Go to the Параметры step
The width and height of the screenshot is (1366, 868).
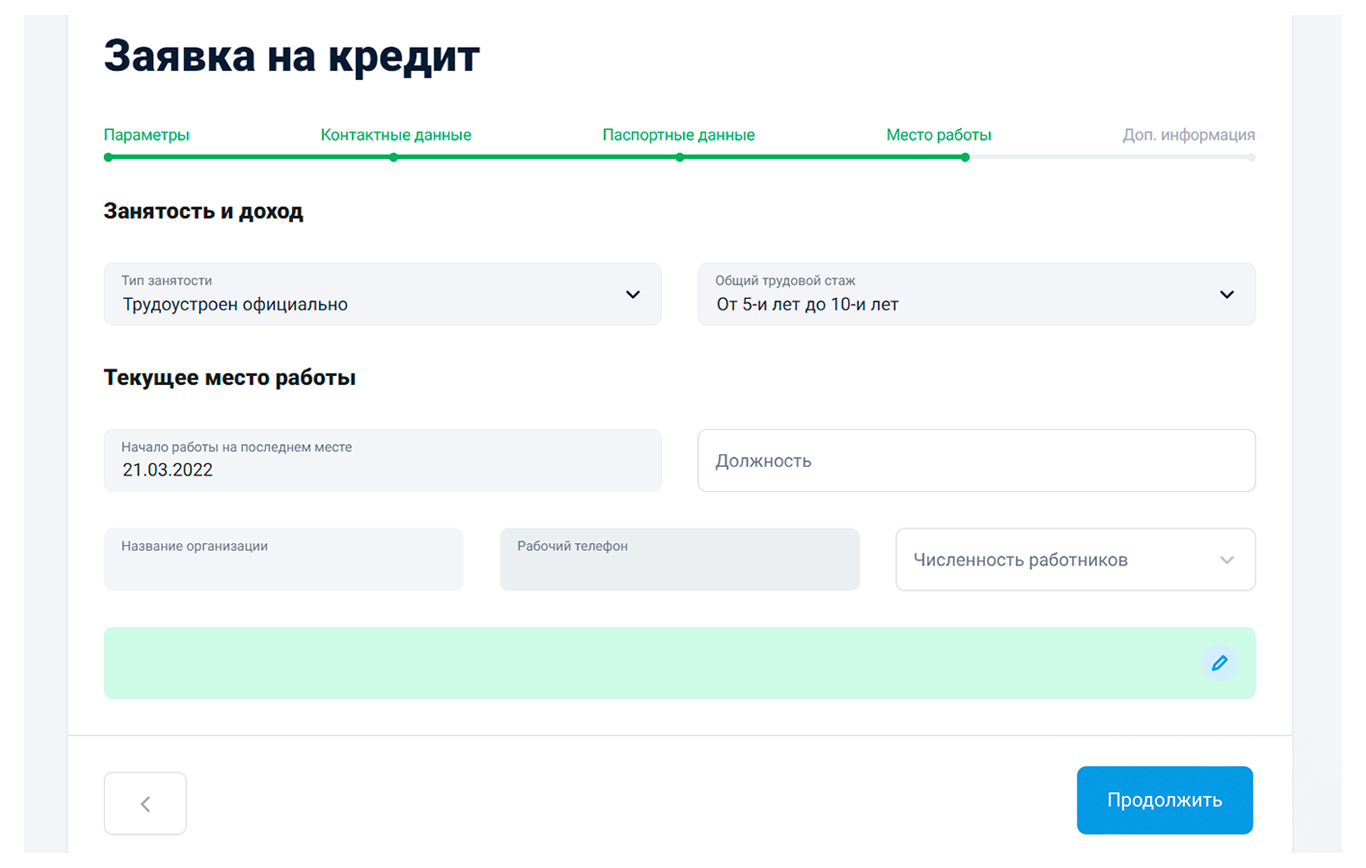coord(147,135)
